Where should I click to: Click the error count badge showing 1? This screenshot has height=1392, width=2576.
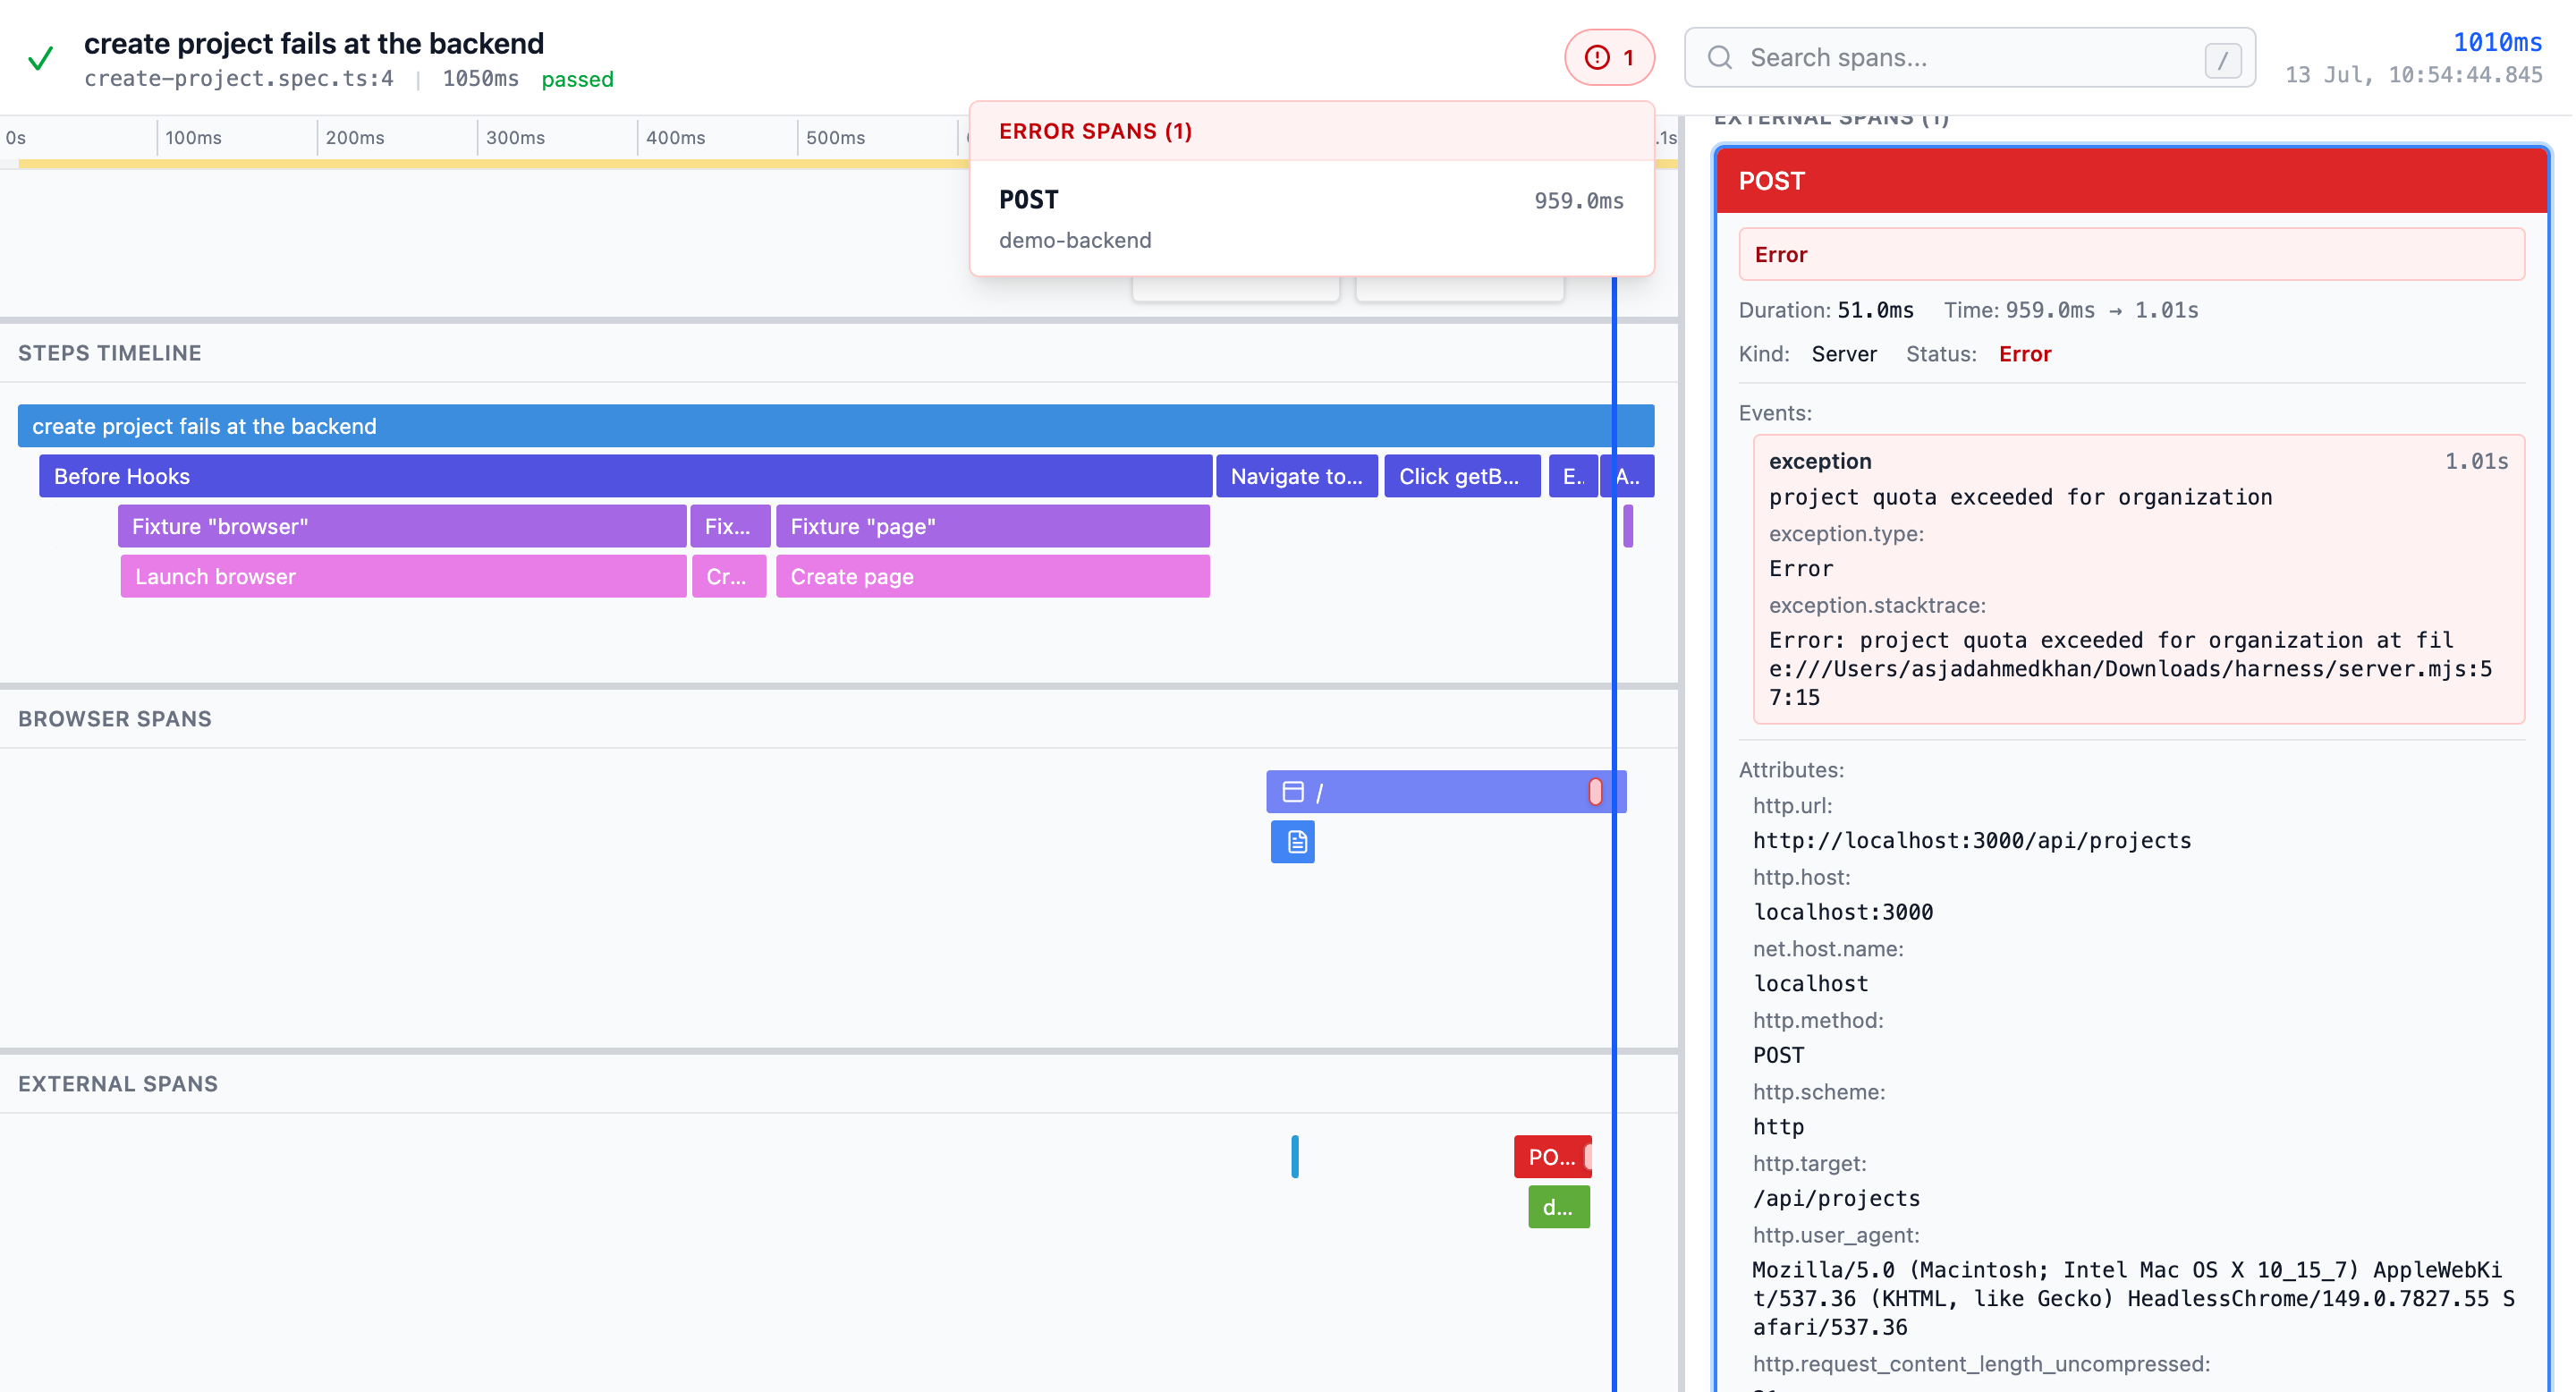1609,57
